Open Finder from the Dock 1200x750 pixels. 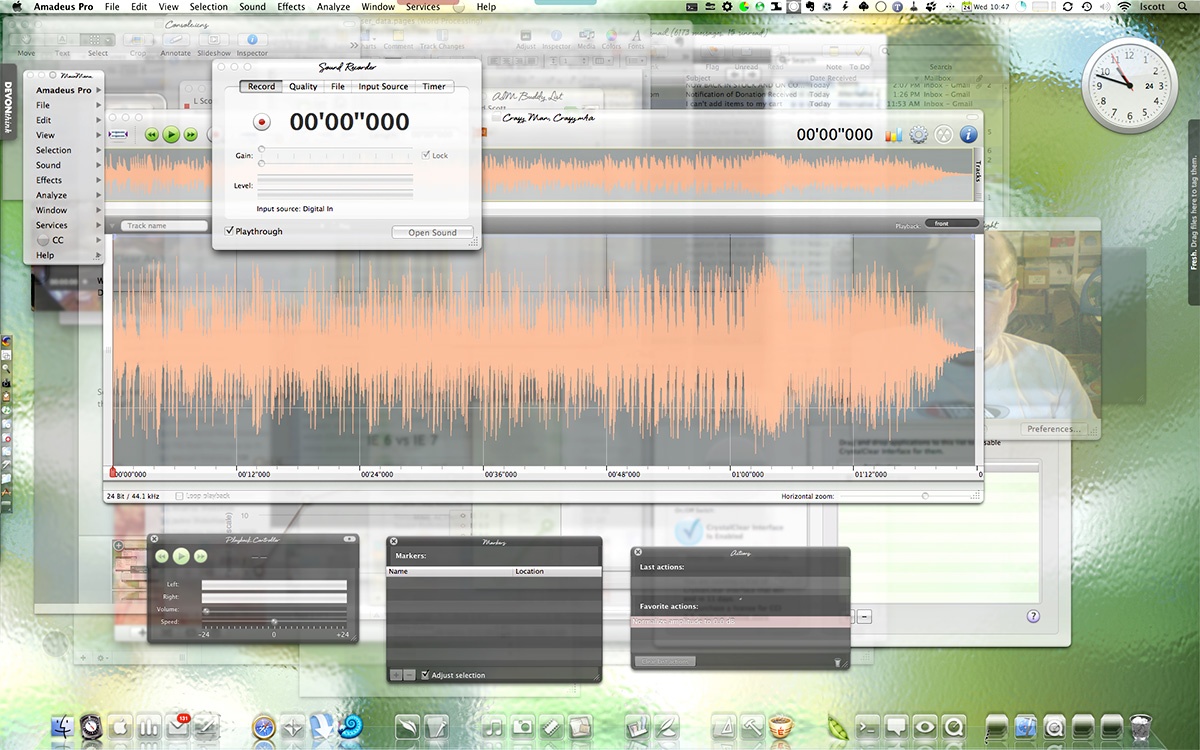(63, 727)
